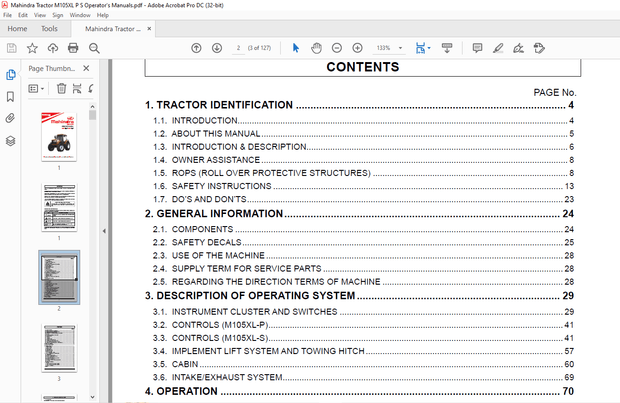Select the cover page thumbnail with tractor
Viewport: 620px width, 403px height.
tap(59, 136)
